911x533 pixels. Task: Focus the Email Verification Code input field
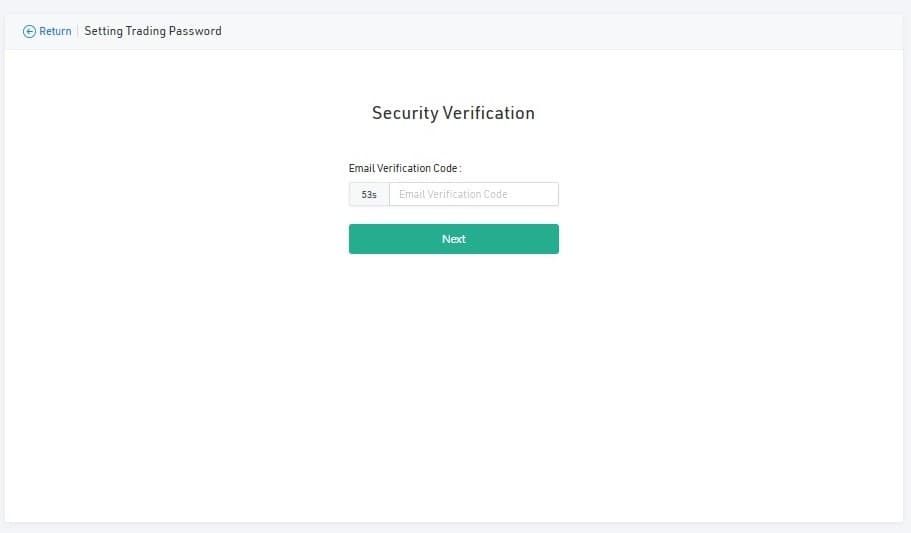point(474,194)
